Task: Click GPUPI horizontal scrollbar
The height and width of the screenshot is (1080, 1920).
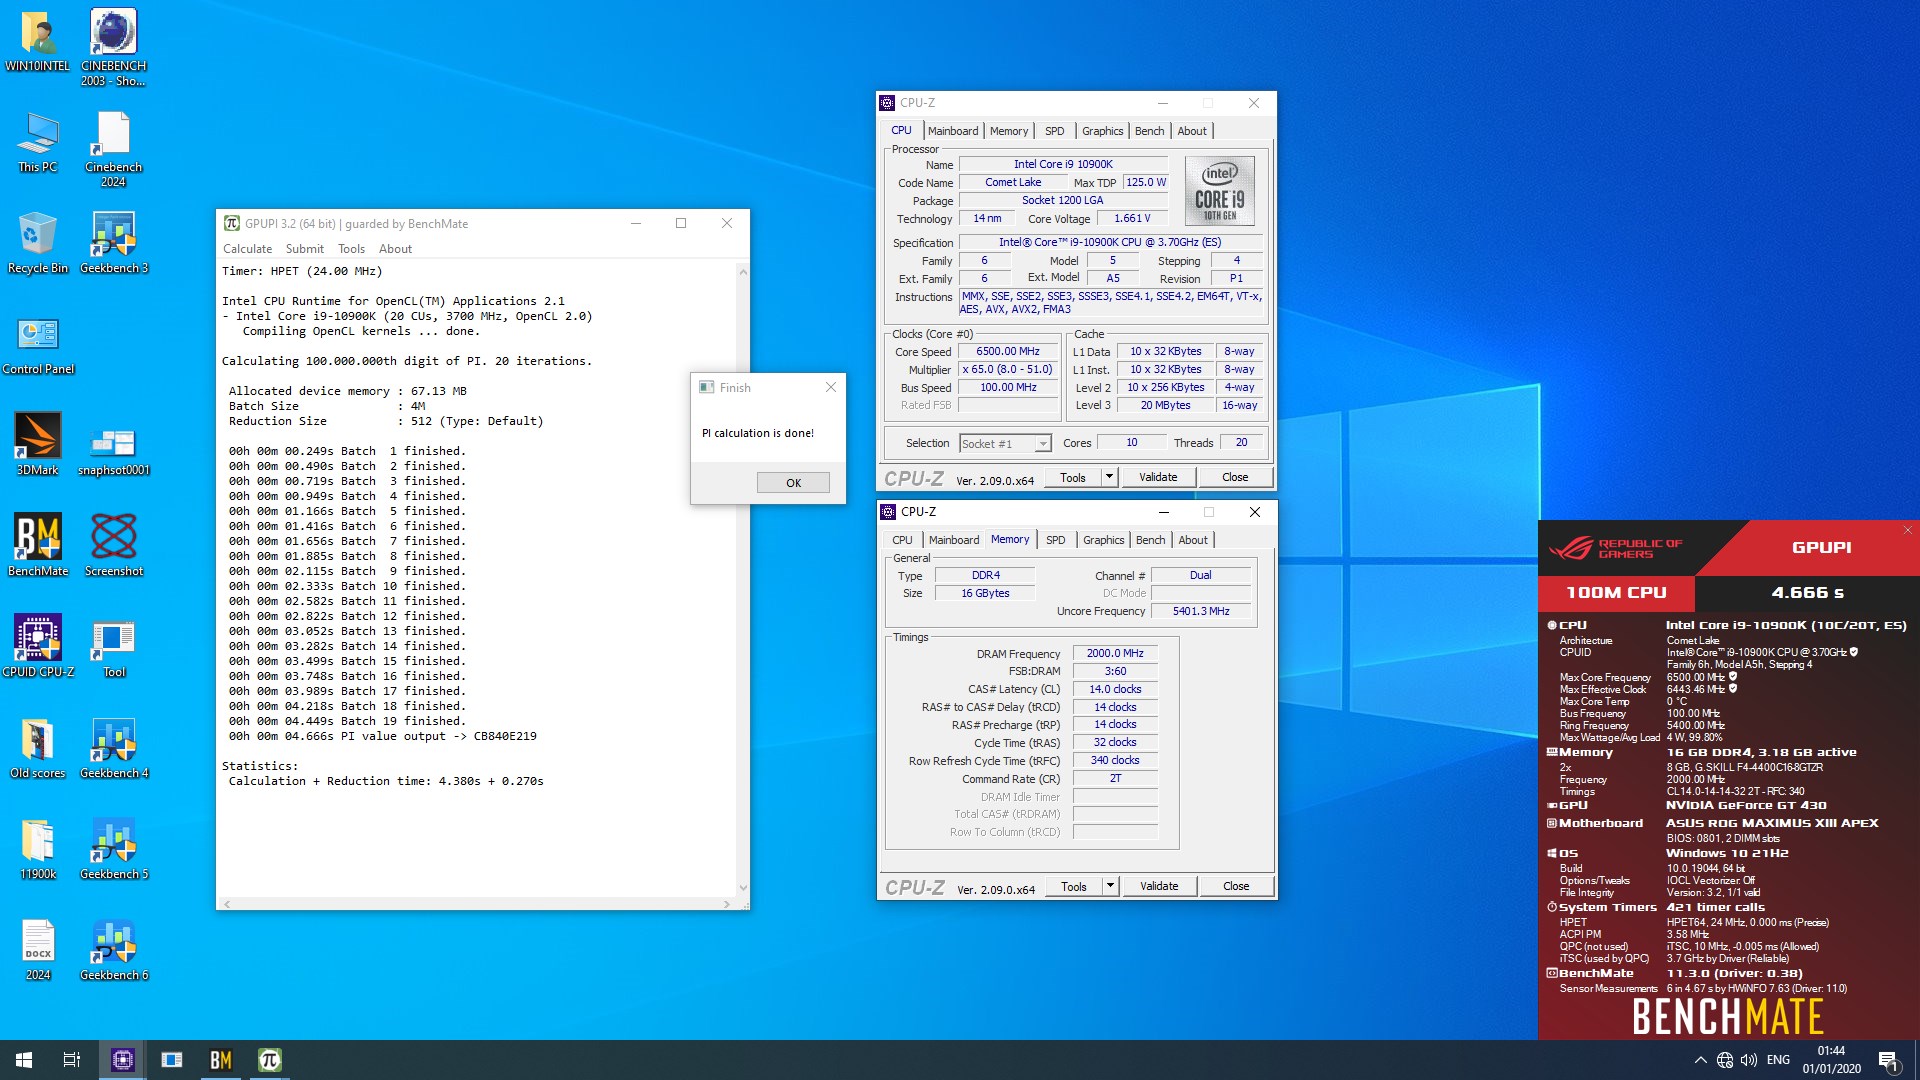Action: pyautogui.click(x=476, y=904)
